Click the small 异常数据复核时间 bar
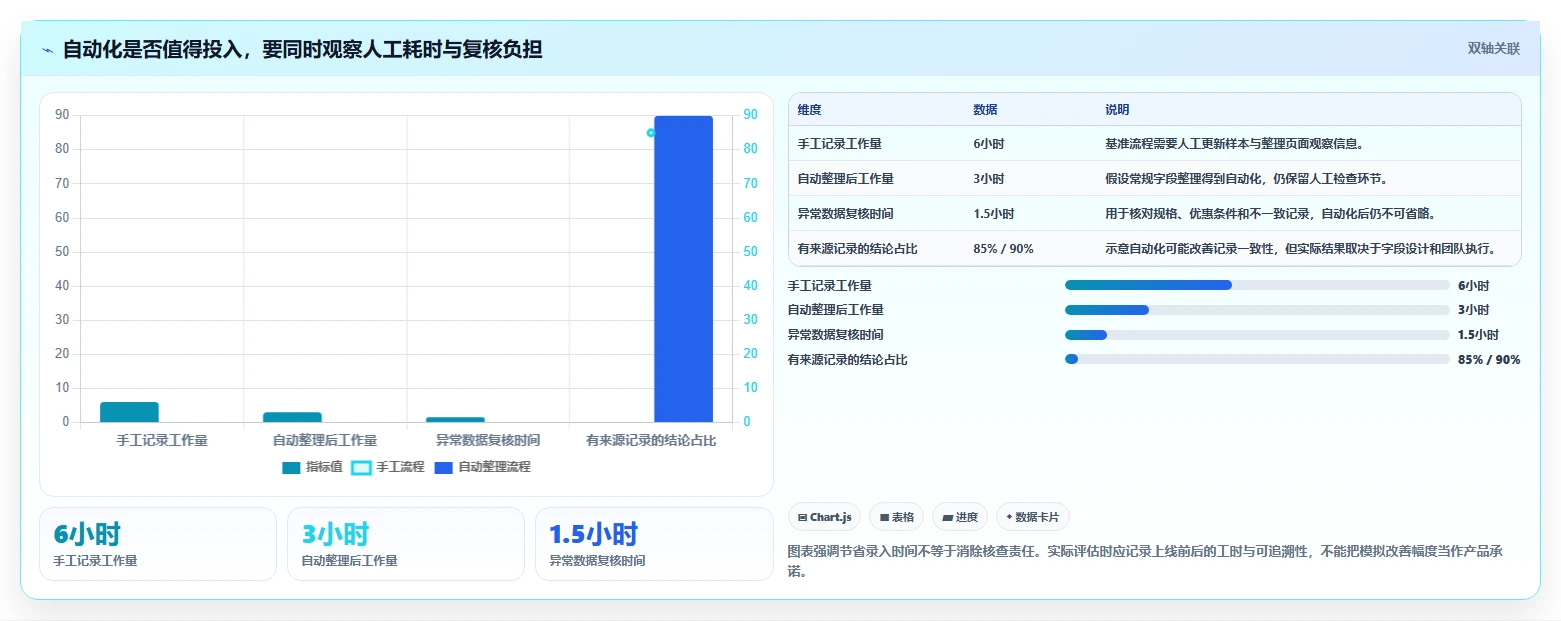This screenshot has width=1561, height=621. (x=456, y=419)
